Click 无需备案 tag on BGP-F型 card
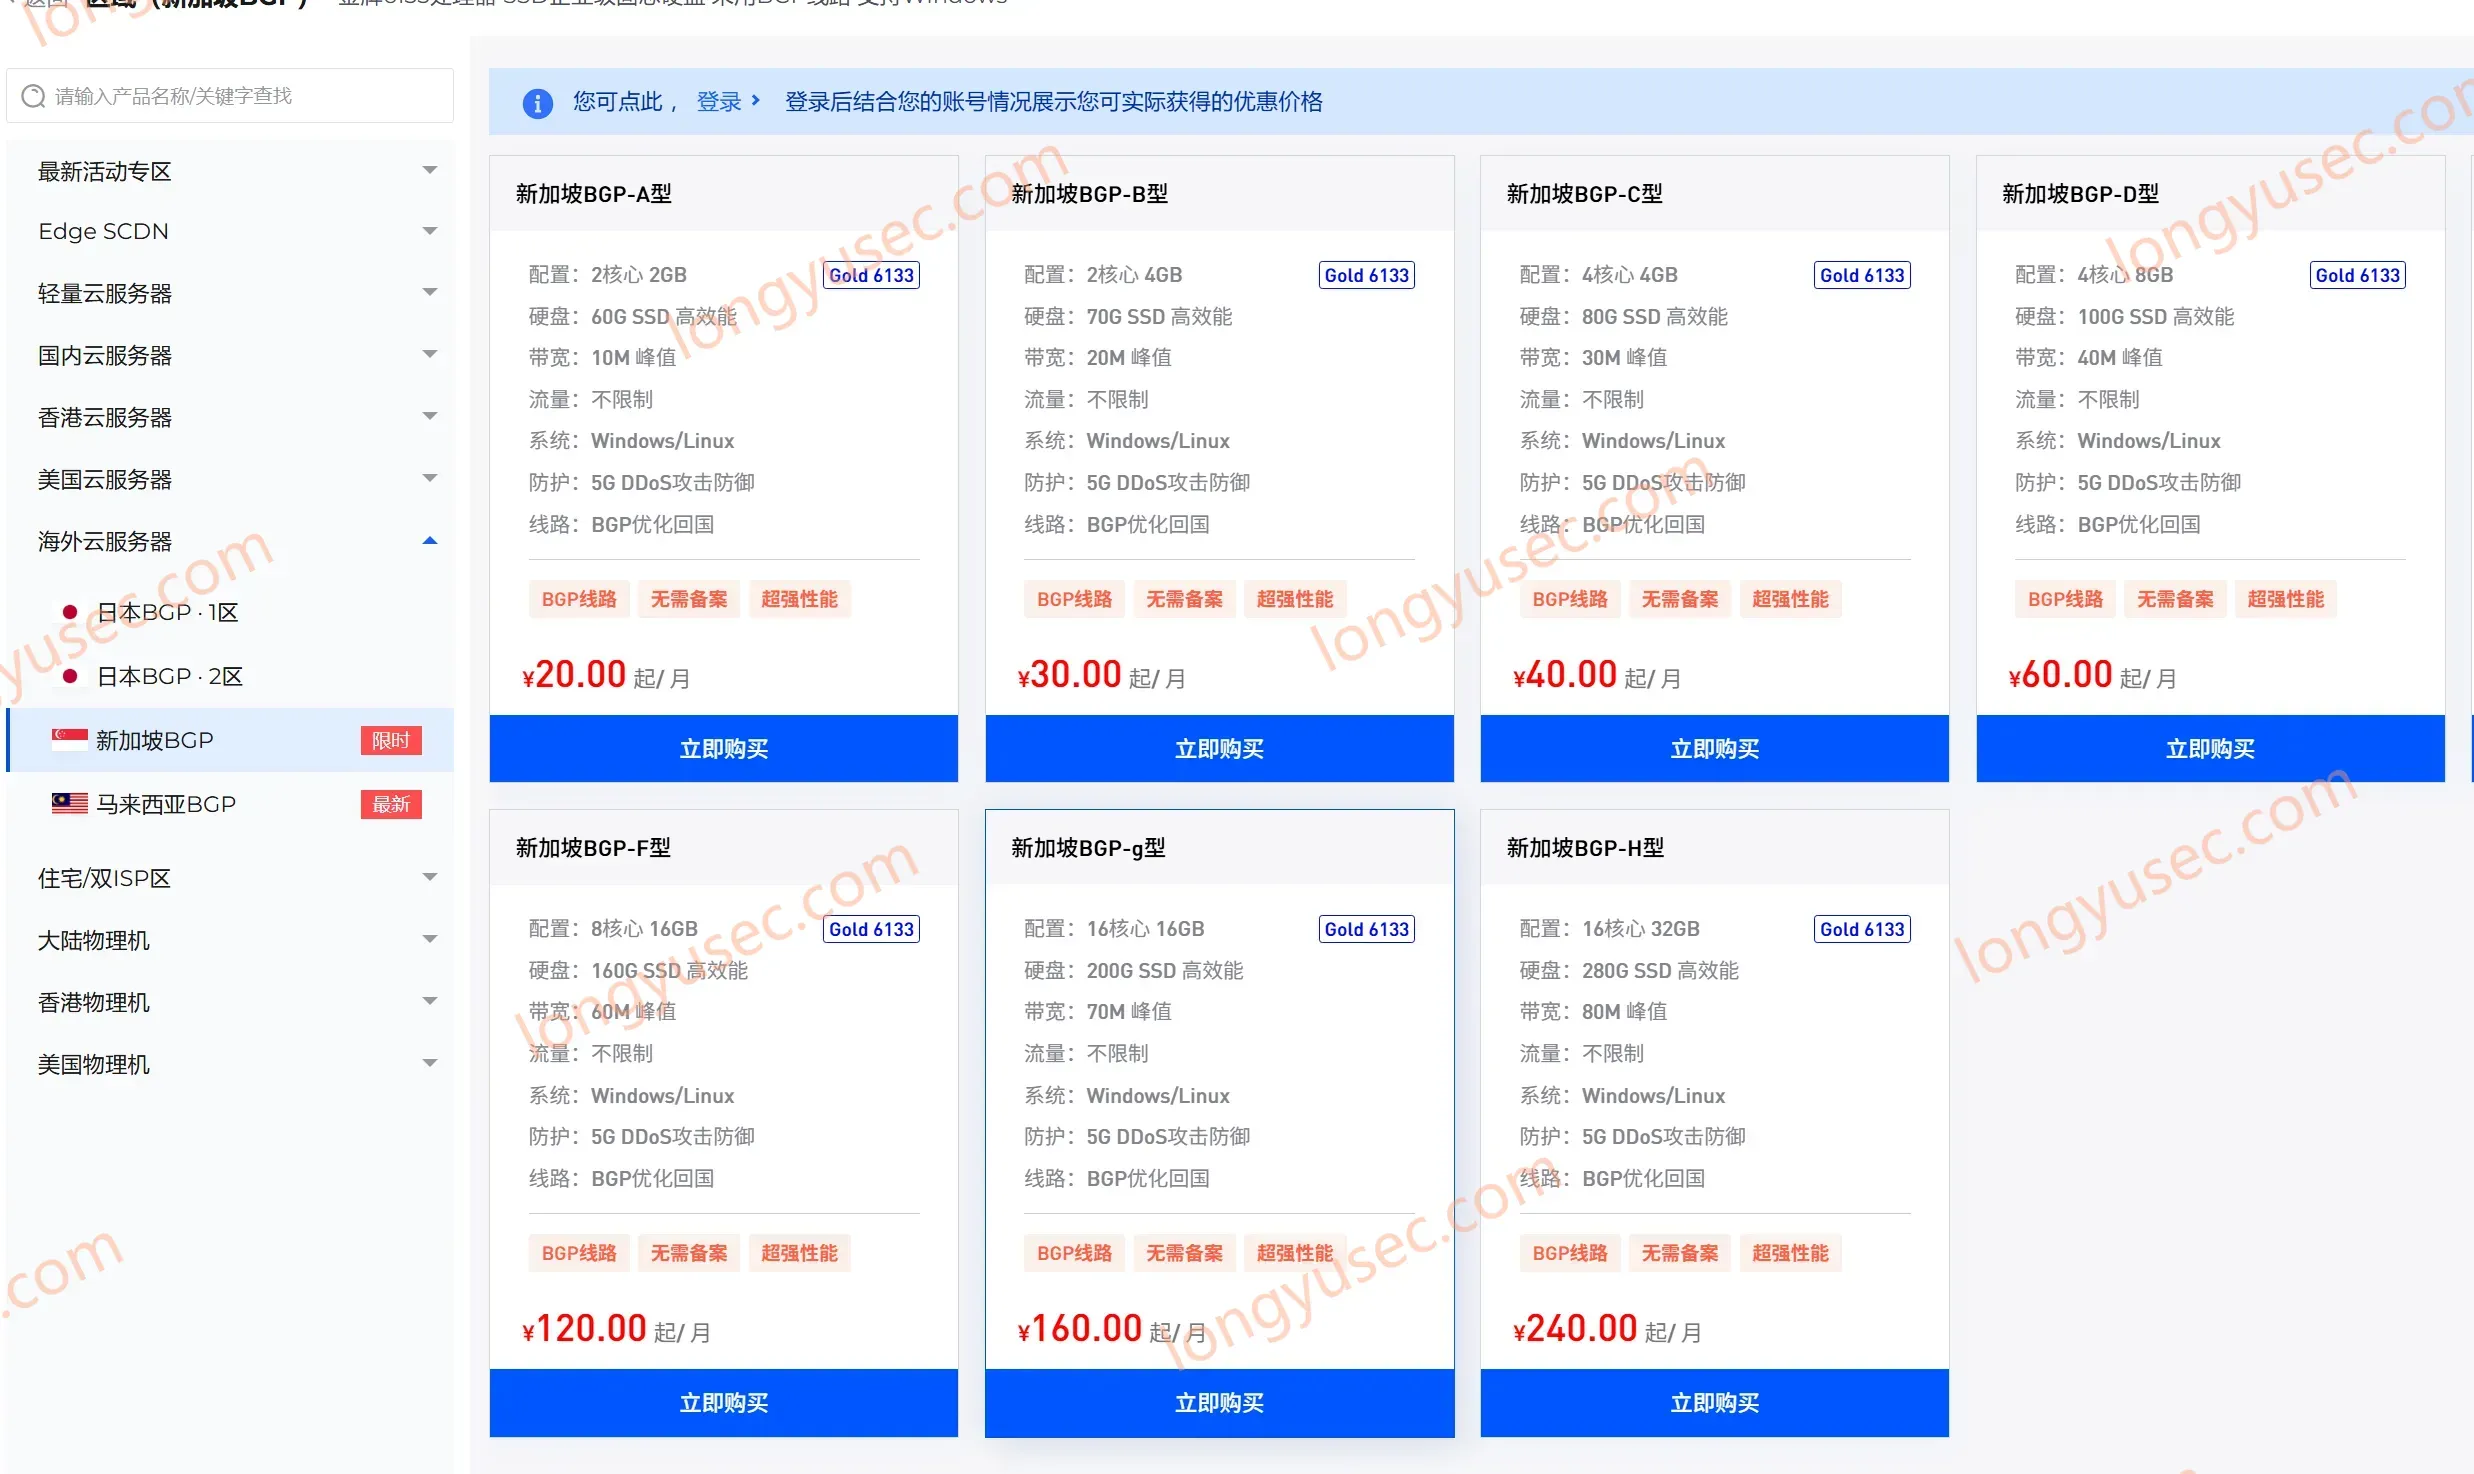2474x1474 pixels. [689, 1253]
